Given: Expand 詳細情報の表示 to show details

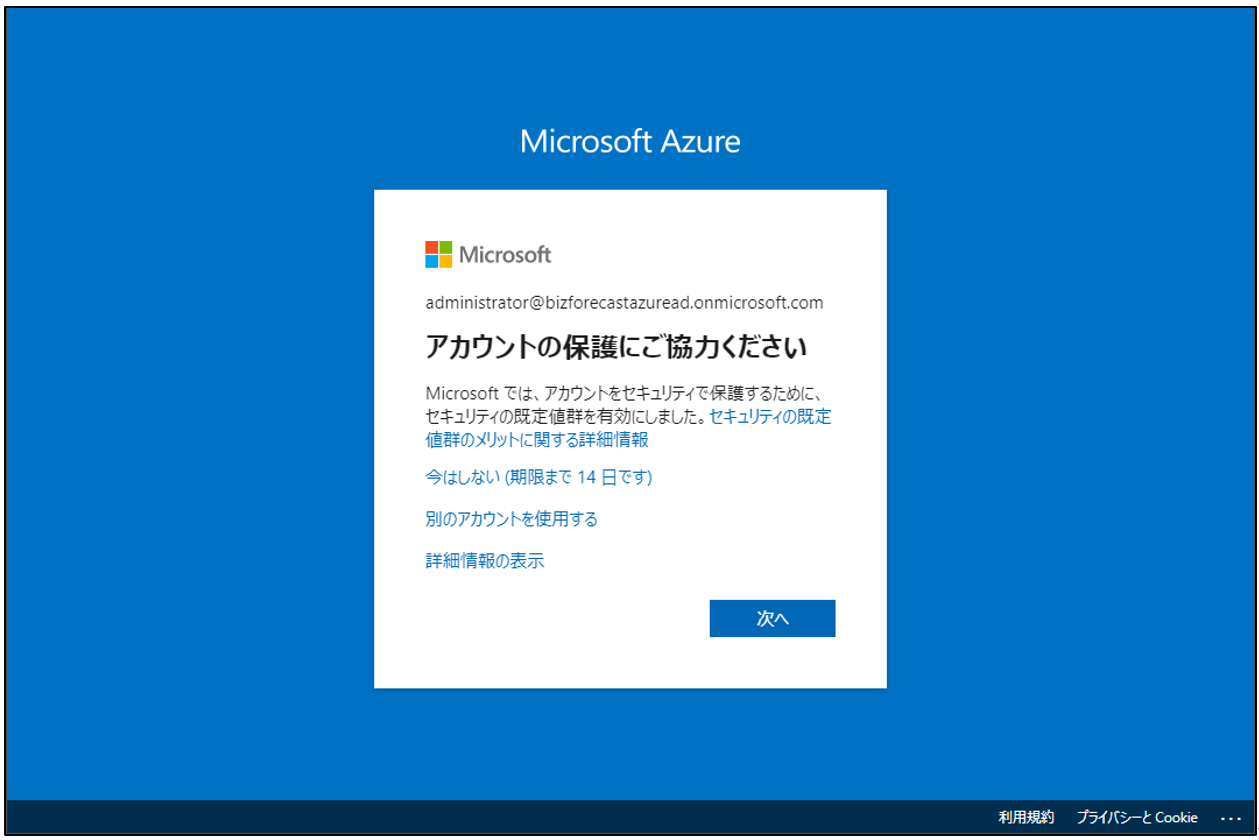Looking at the screenshot, I should [485, 561].
